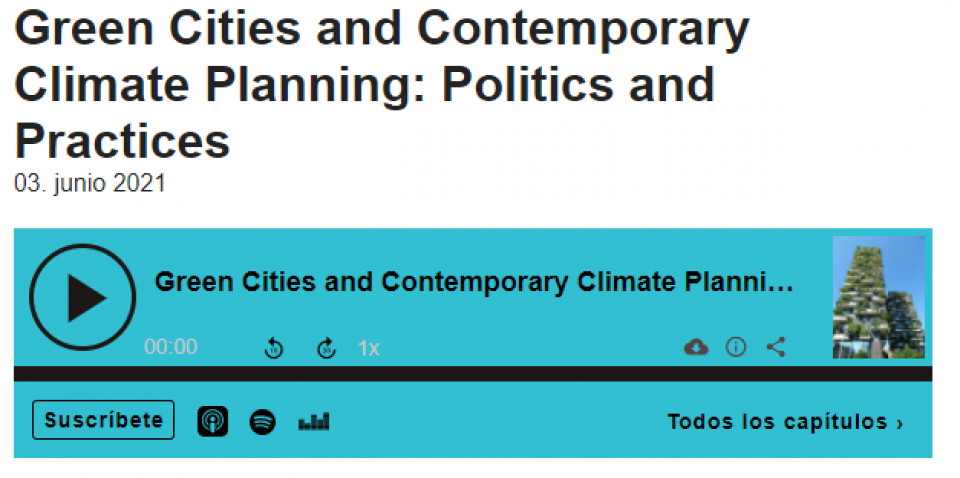This screenshot has height=478, width=960.
Task: Download the episode with the cloud icon
Action: (x=696, y=348)
